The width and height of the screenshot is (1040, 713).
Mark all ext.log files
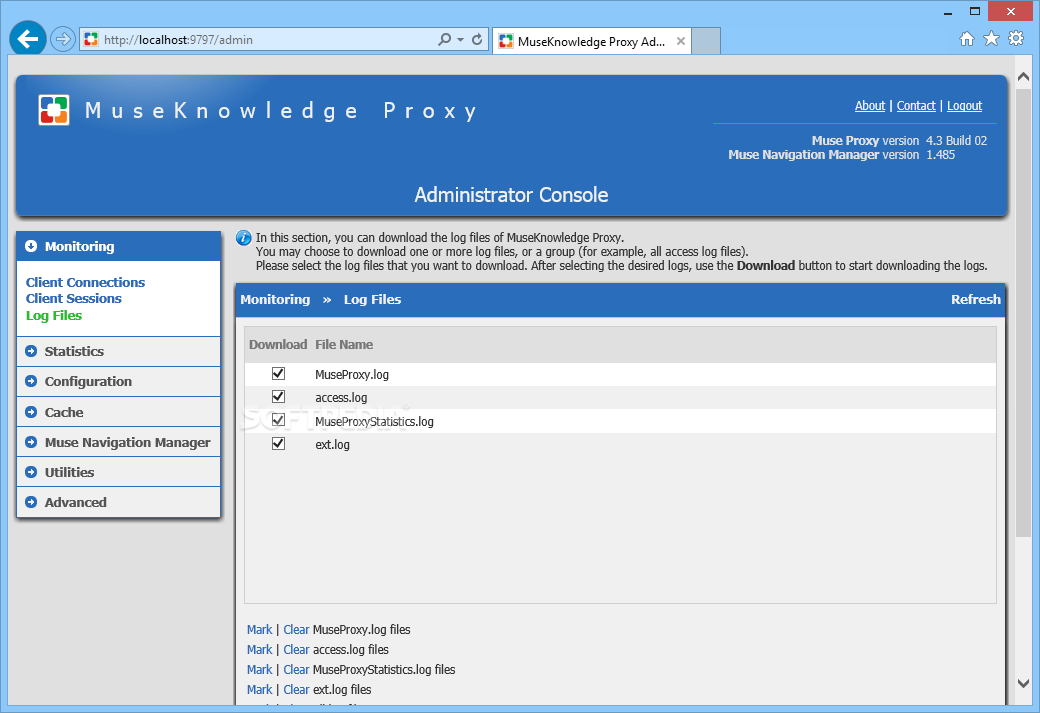[259, 689]
